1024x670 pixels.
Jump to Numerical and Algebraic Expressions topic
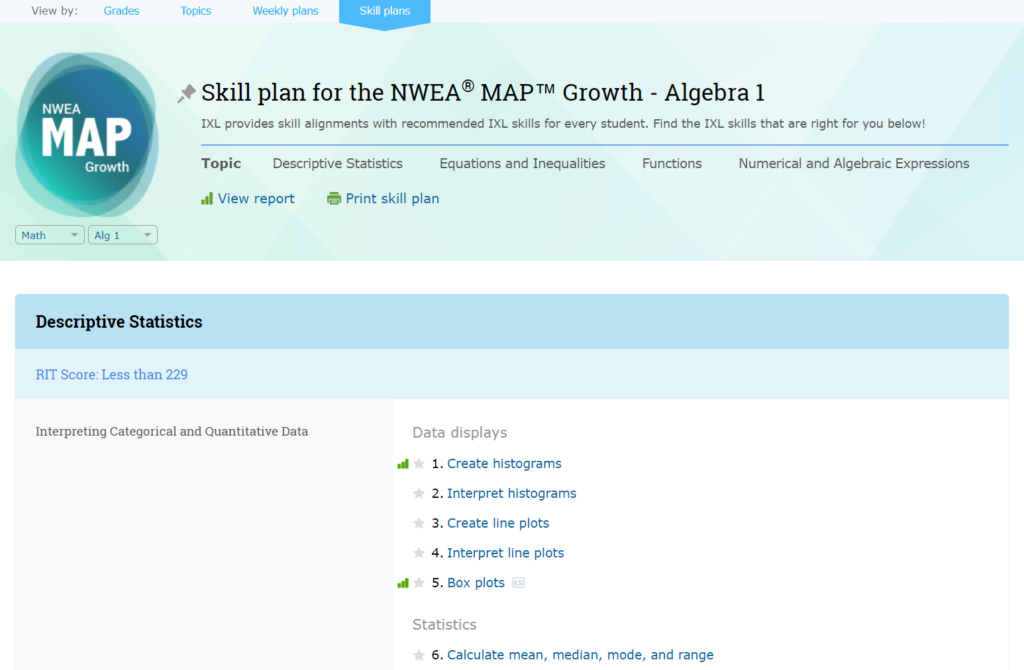point(853,164)
